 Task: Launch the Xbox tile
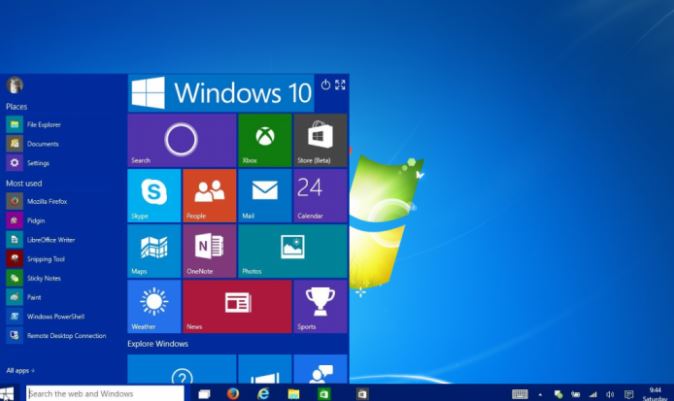pos(265,140)
